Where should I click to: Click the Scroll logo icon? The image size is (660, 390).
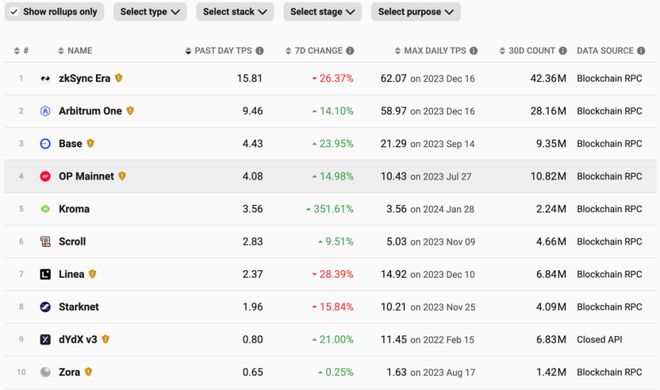point(45,241)
